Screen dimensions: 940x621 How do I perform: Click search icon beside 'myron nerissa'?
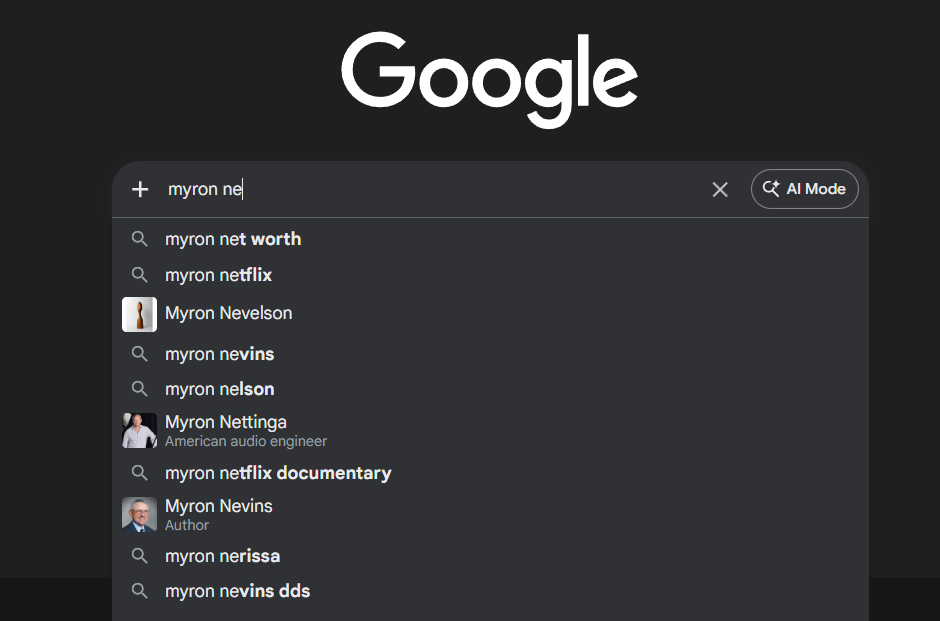coord(140,556)
